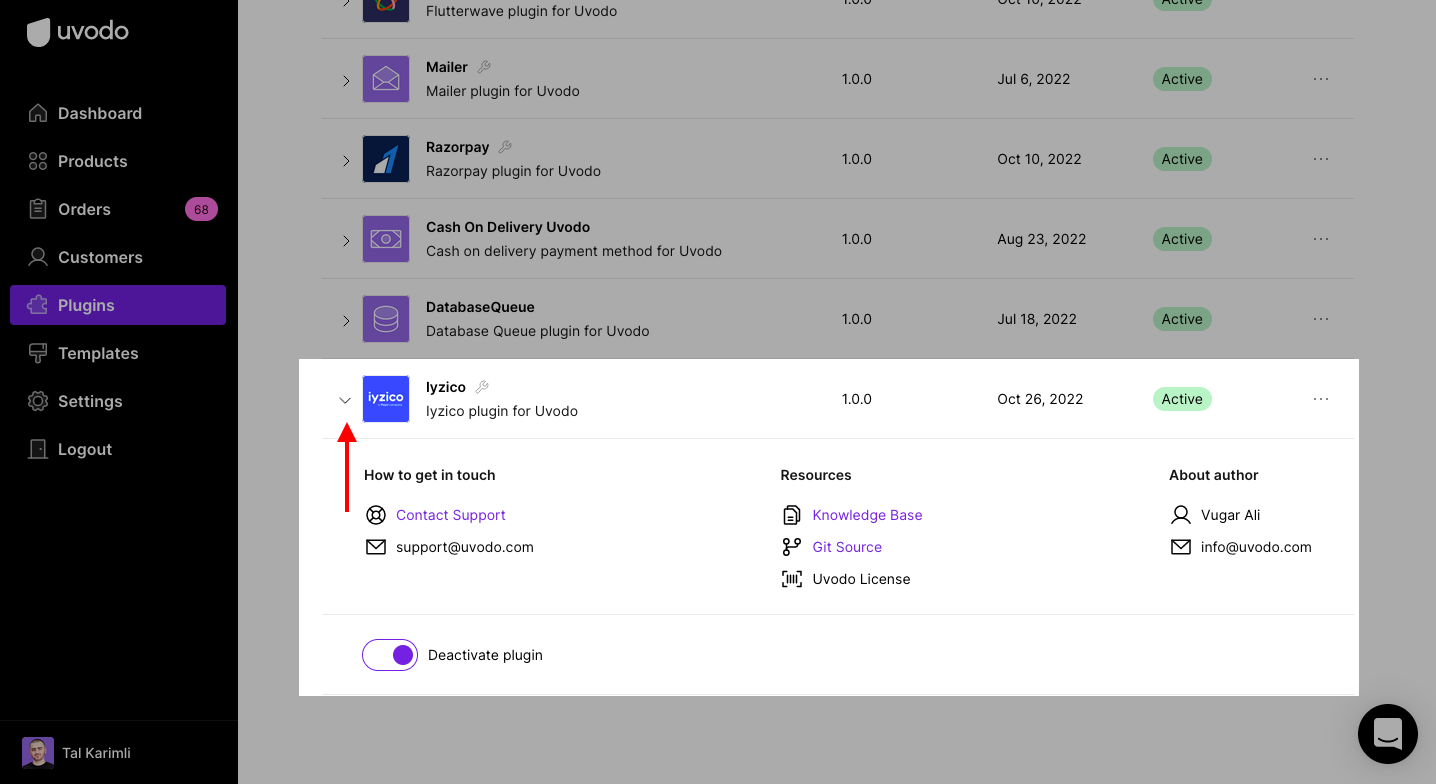Expand the Mailer plugin row
This screenshot has width=1436, height=784.
346,80
